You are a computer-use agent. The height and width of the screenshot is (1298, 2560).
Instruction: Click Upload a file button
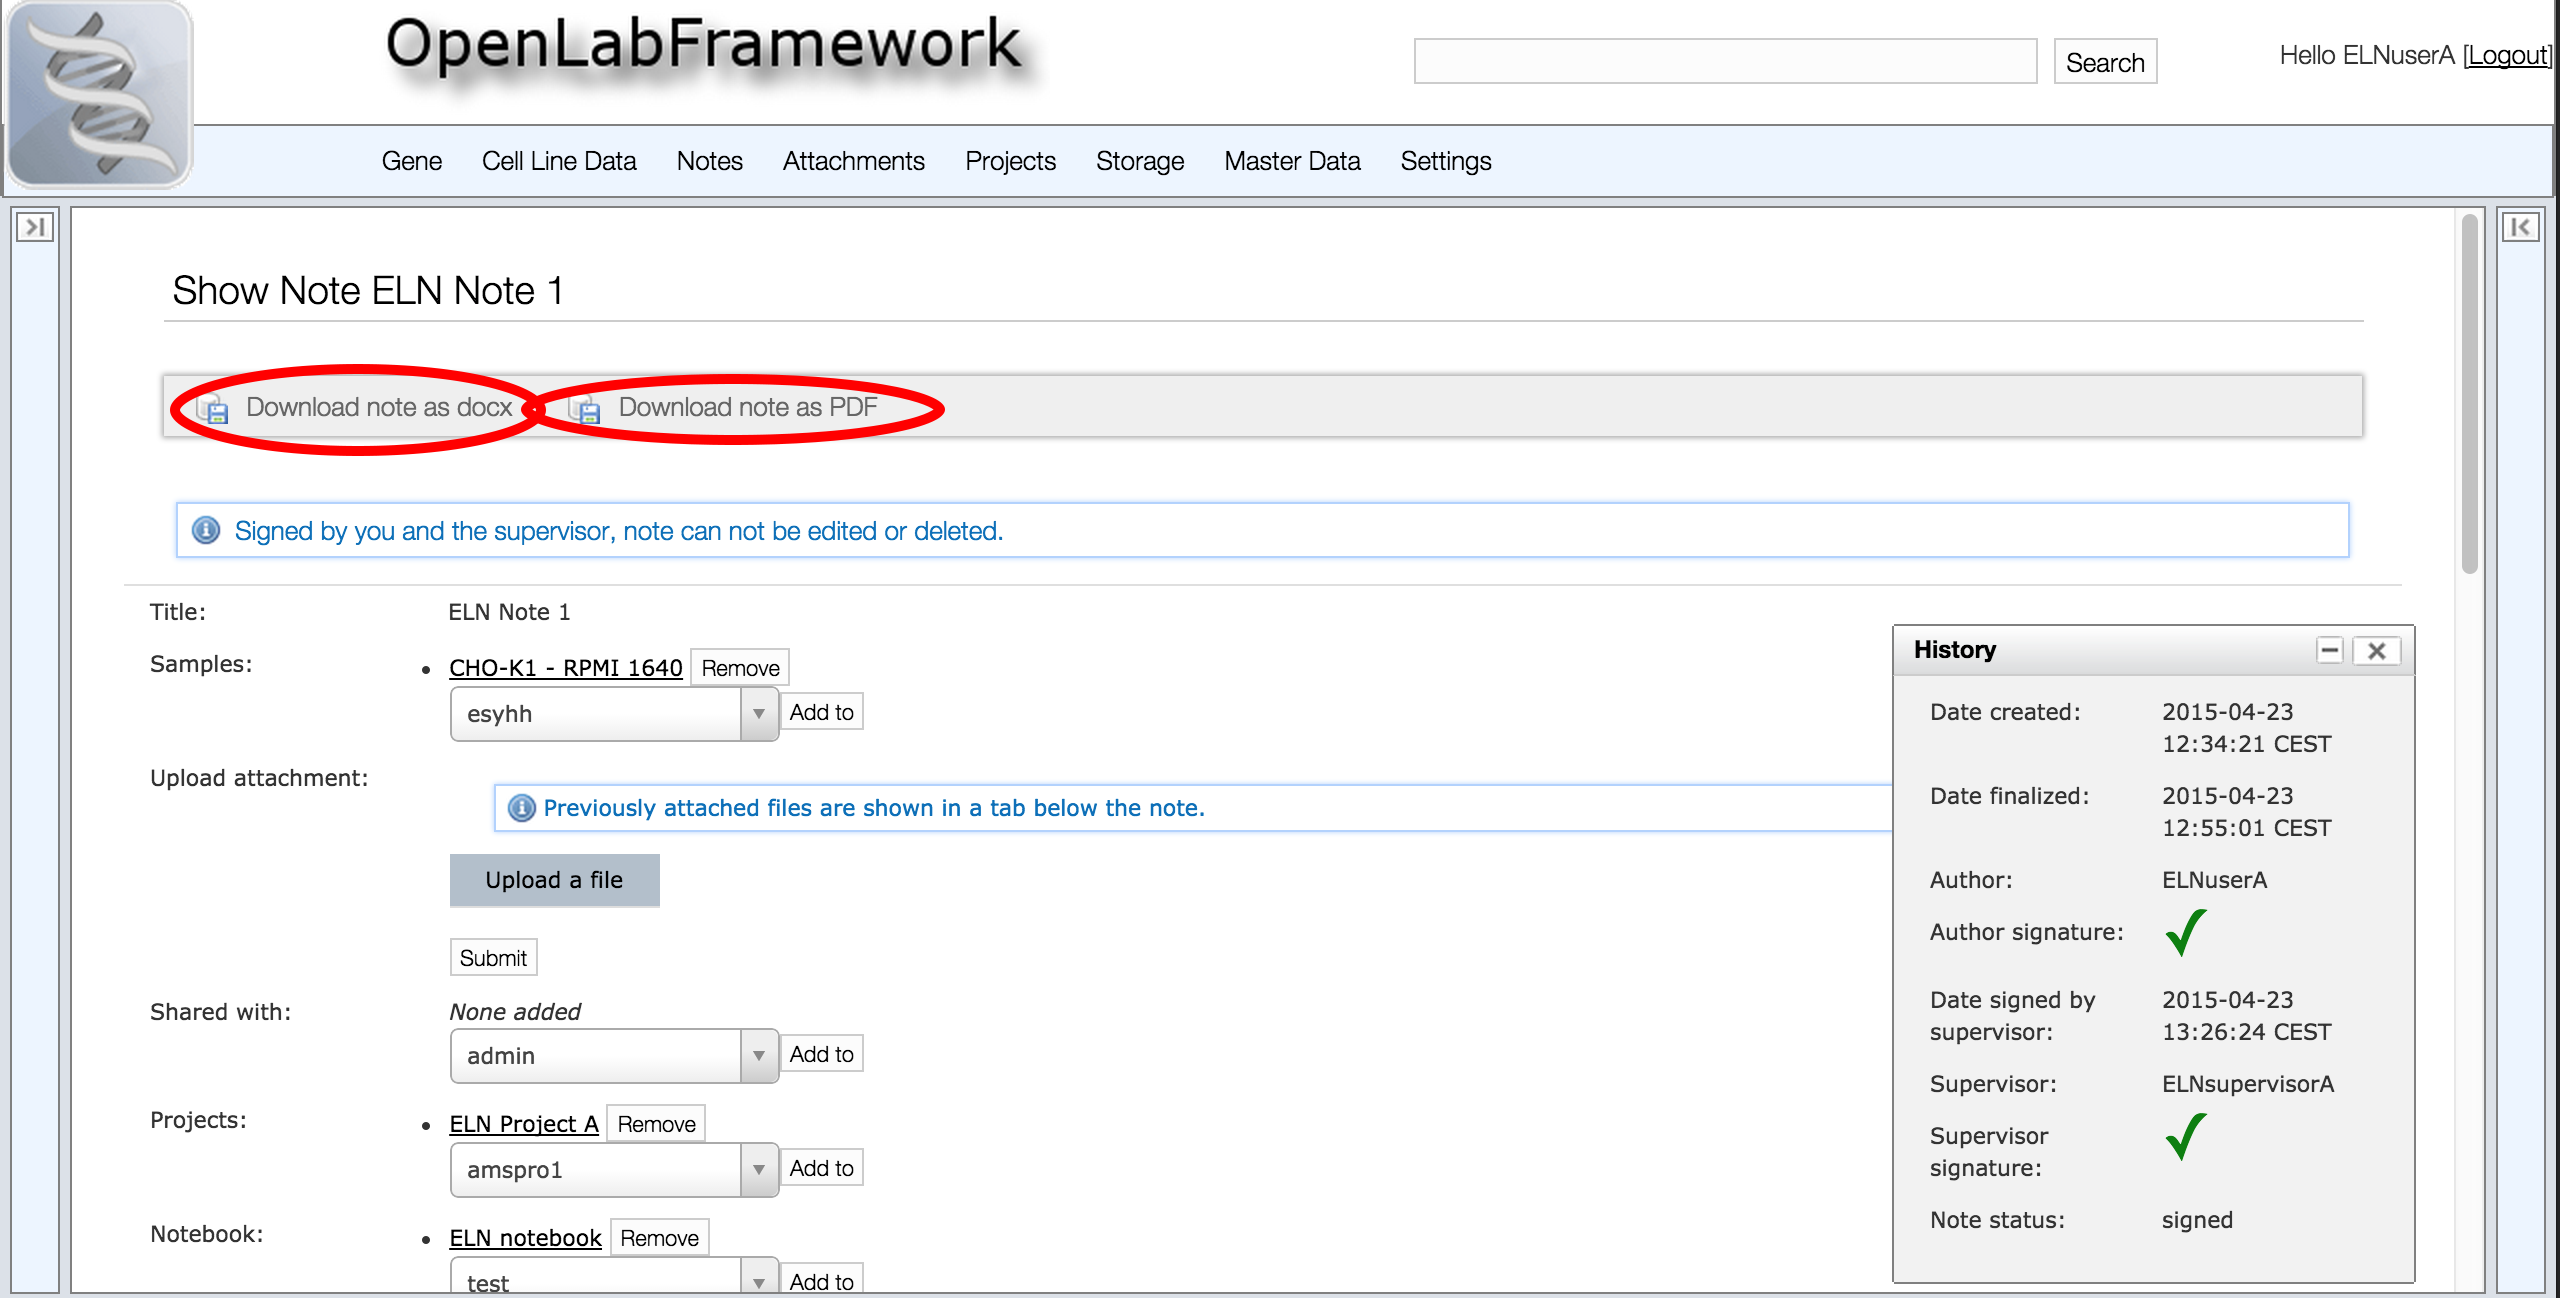tap(554, 880)
